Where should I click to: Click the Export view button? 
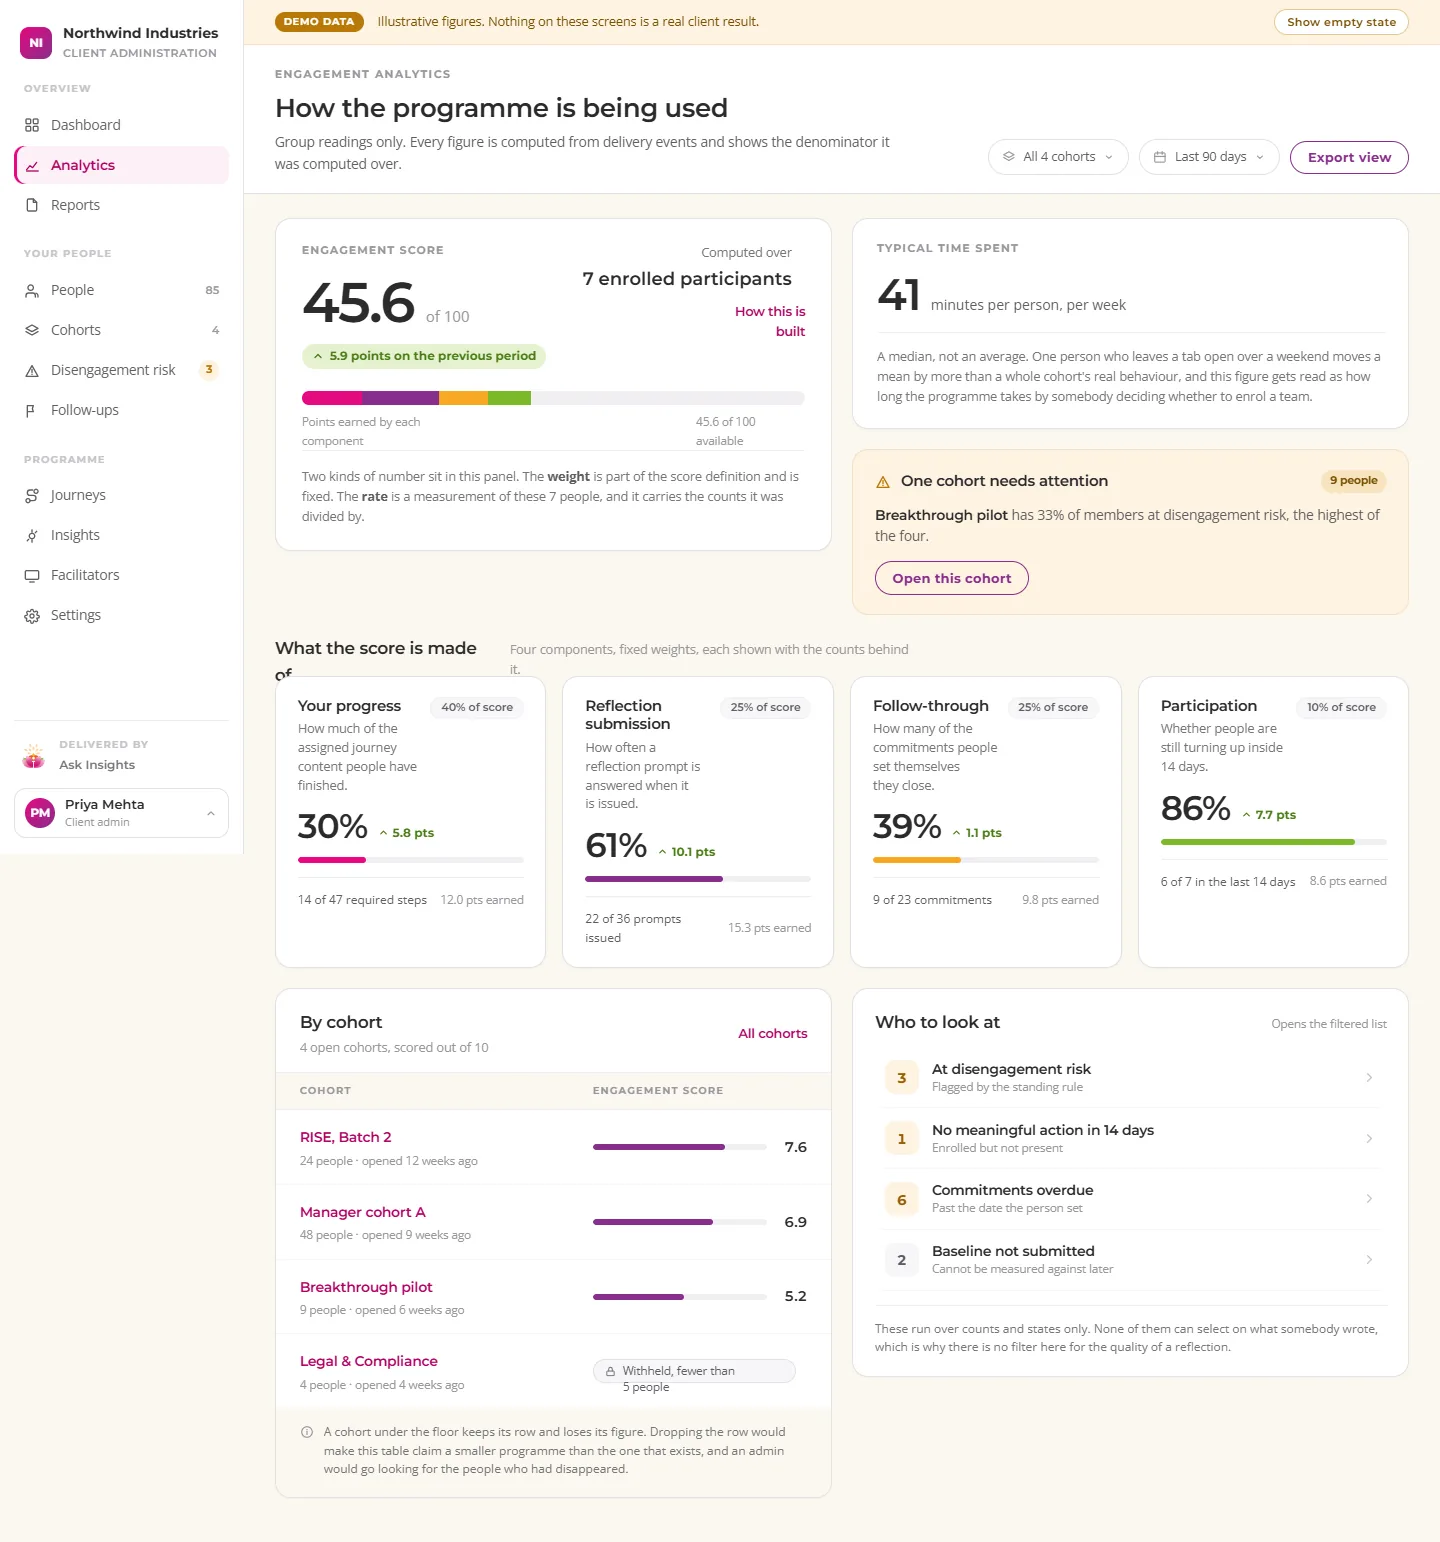[1349, 157]
